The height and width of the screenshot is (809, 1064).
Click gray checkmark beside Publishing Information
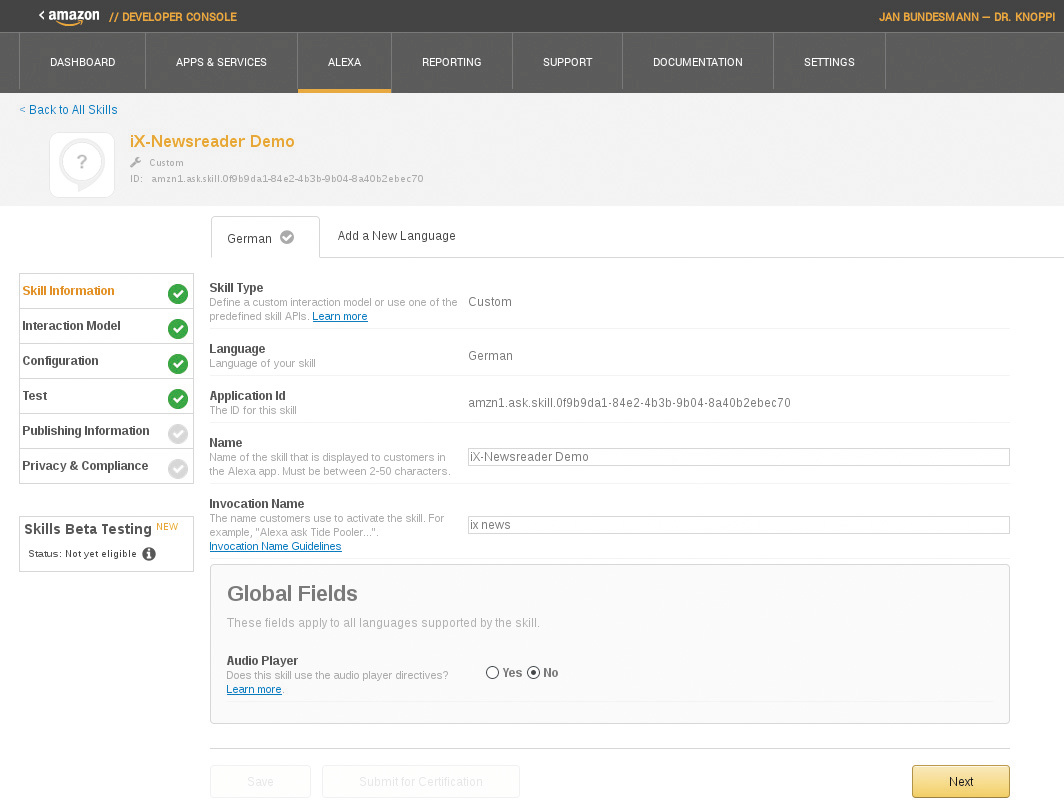pos(178,433)
